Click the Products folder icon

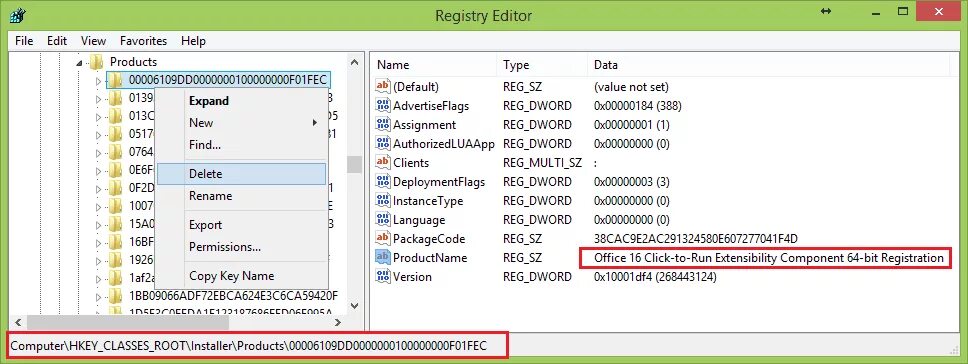click(x=96, y=62)
